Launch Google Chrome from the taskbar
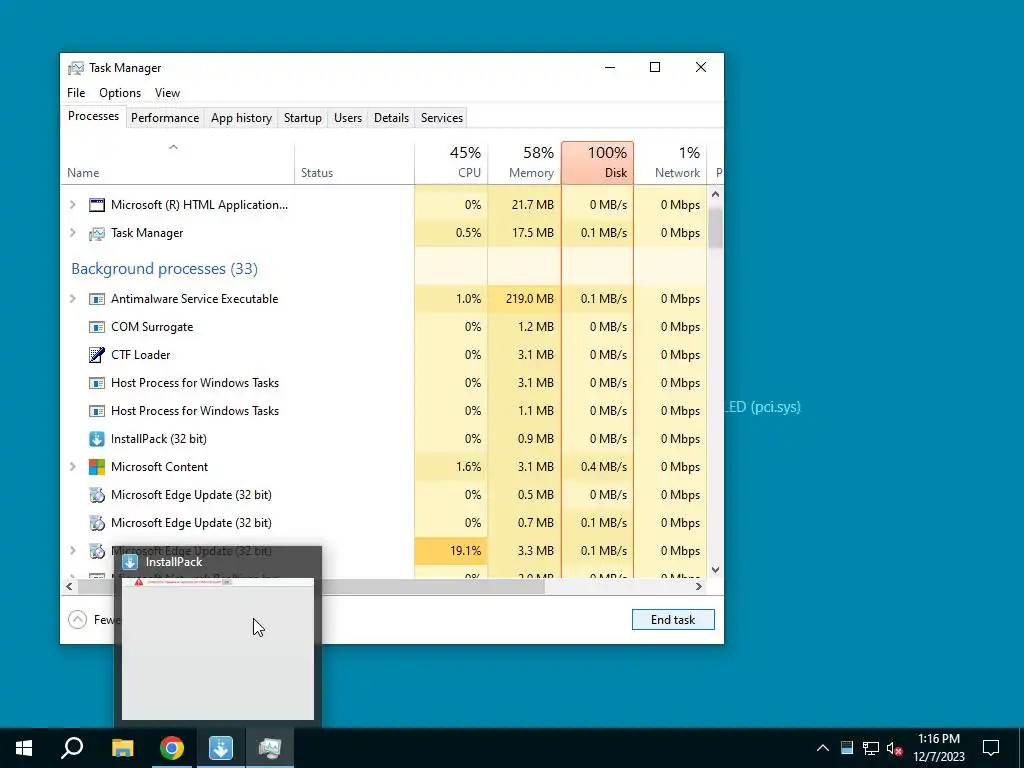The image size is (1024, 768). point(172,748)
